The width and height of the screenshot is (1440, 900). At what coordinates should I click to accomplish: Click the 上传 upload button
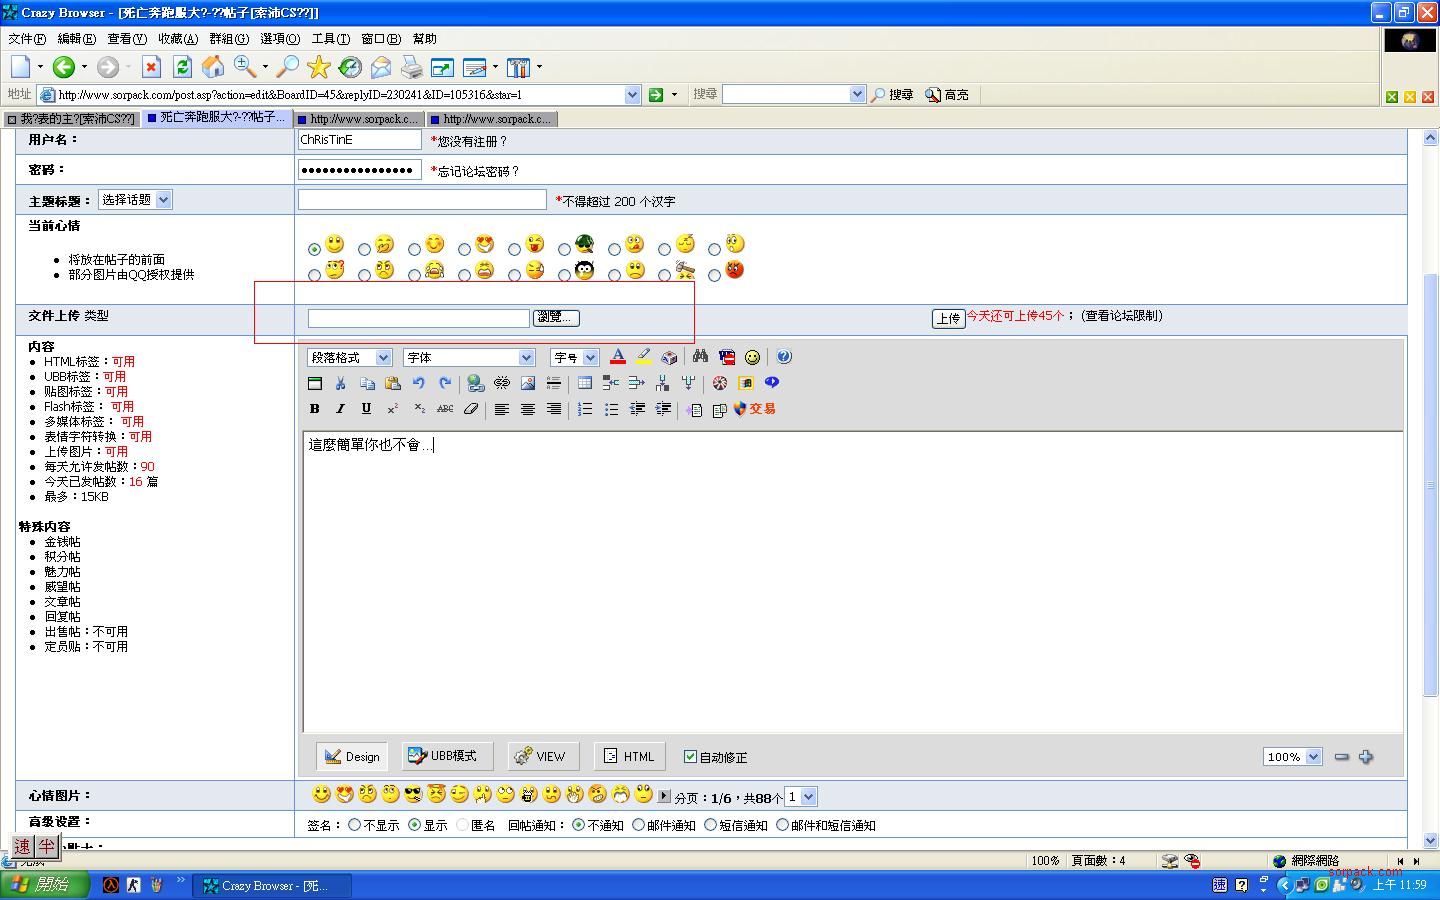[947, 318]
